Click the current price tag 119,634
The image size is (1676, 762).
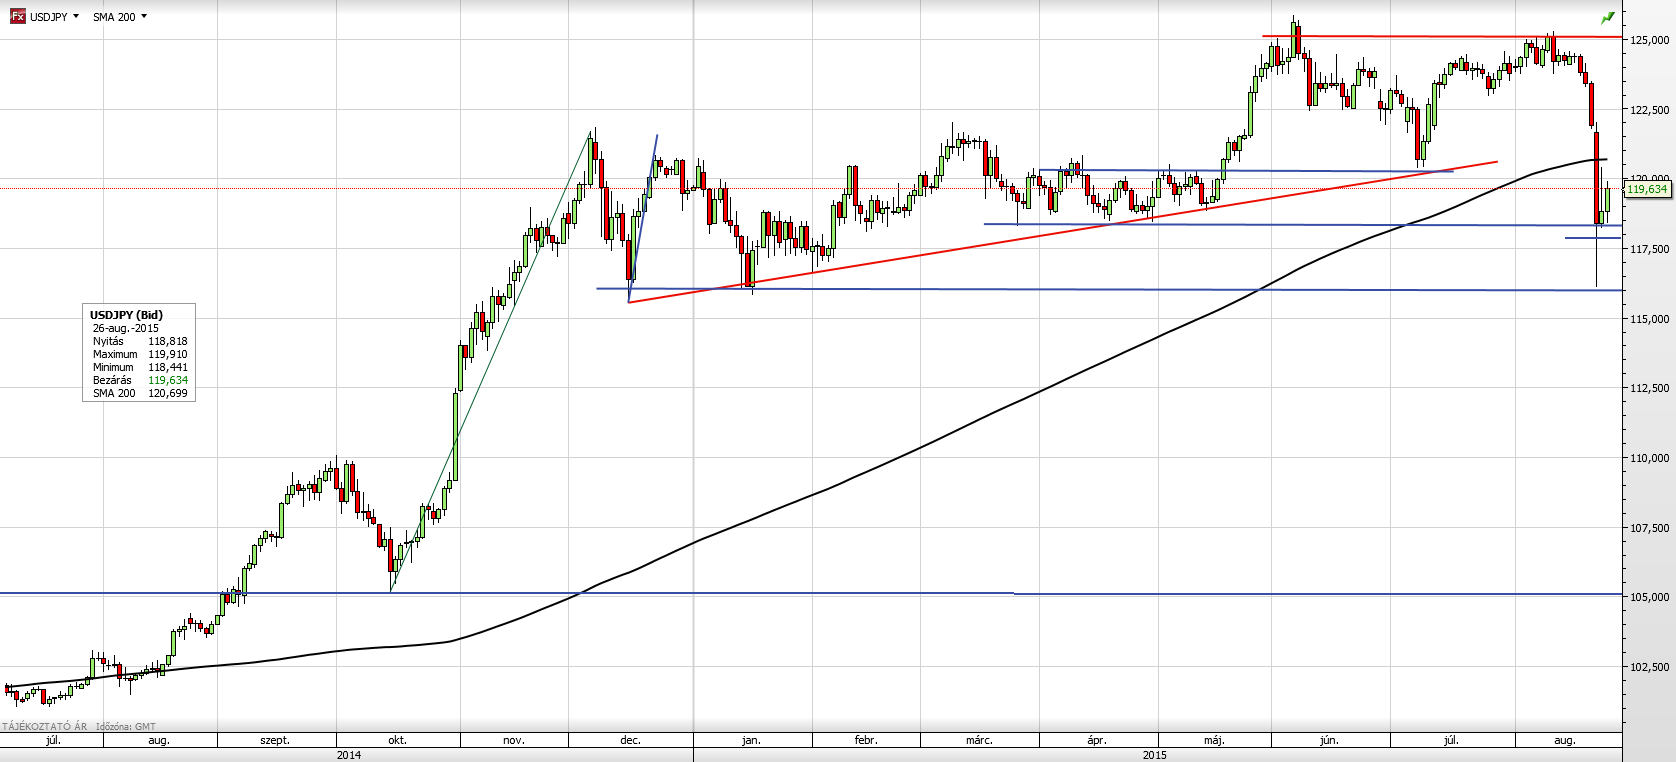tap(1648, 189)
